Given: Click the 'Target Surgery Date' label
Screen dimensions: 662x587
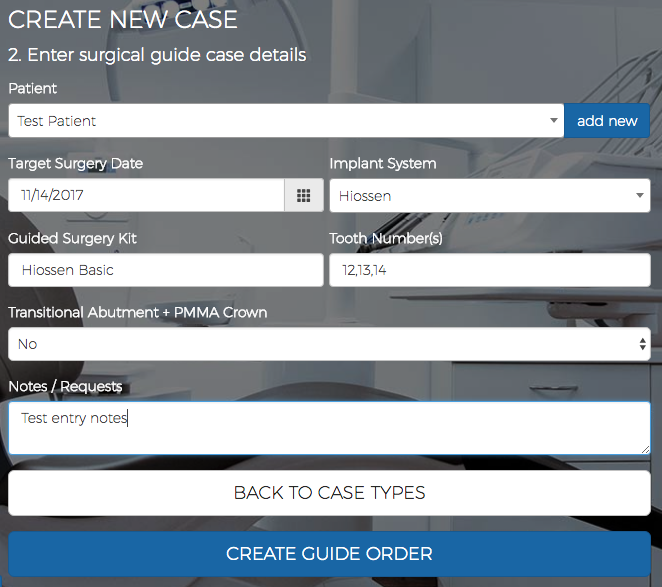Looking at the screenshot, I should click(x=76, y=164).
